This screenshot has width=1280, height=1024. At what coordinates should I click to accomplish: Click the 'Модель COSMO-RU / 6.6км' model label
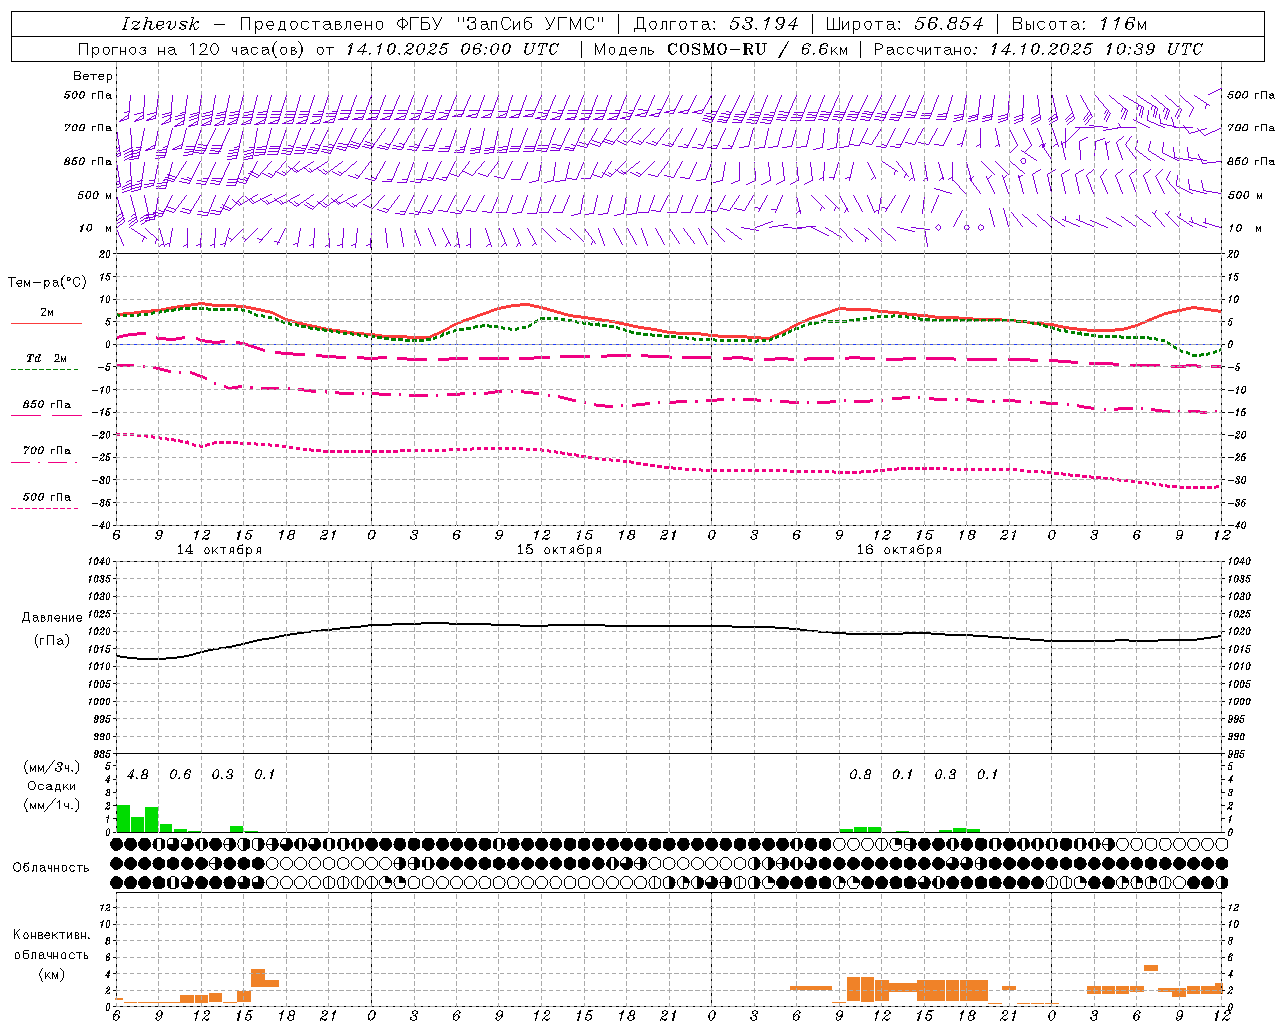tap(721, 49)
